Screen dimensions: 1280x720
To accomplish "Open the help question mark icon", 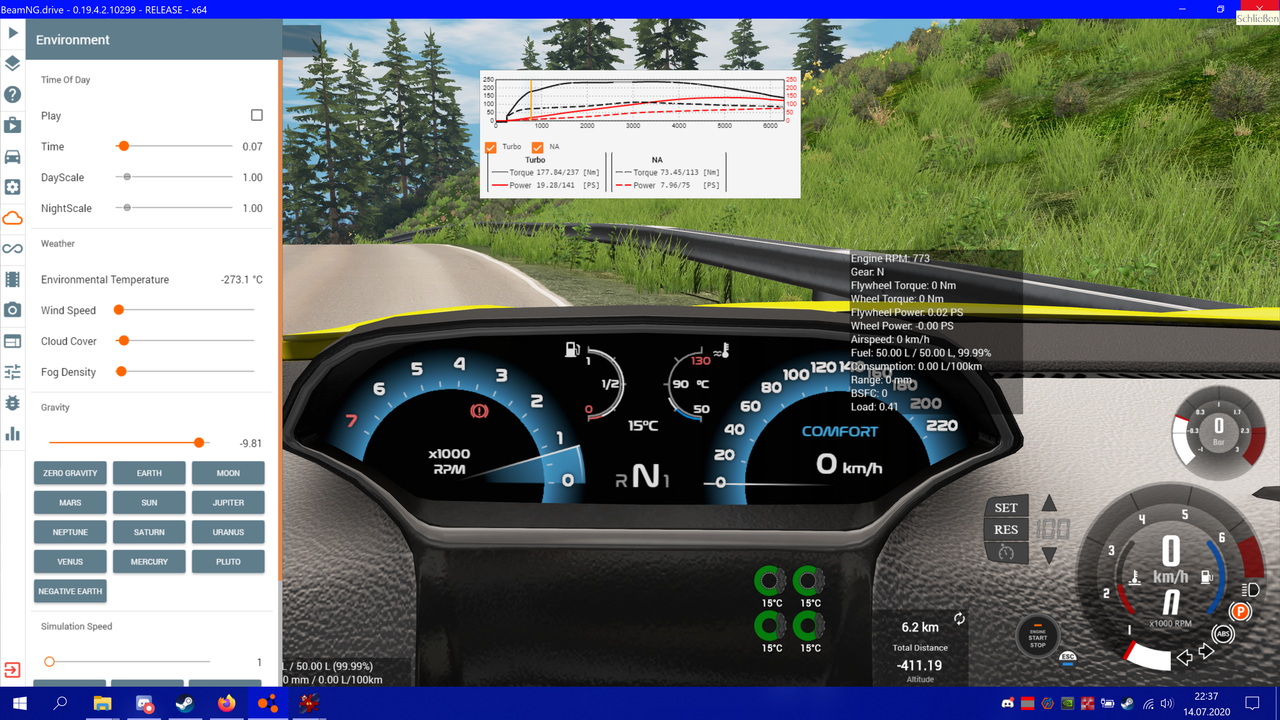I will [x=13, y=95].
